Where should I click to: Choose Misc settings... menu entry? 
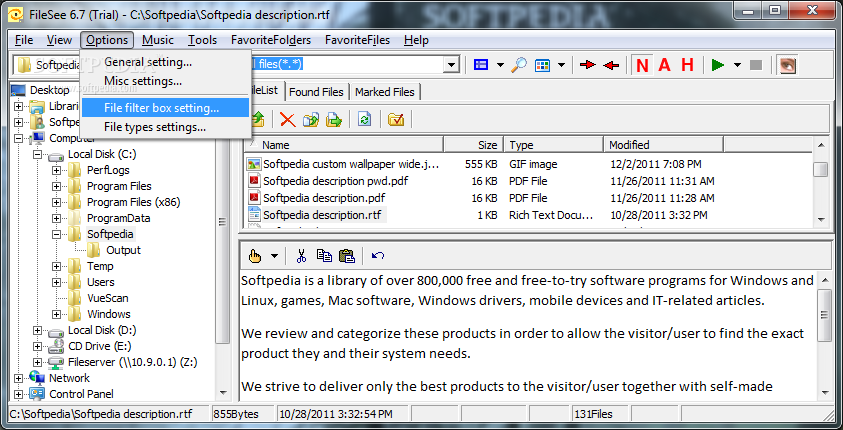coord(165,81)
